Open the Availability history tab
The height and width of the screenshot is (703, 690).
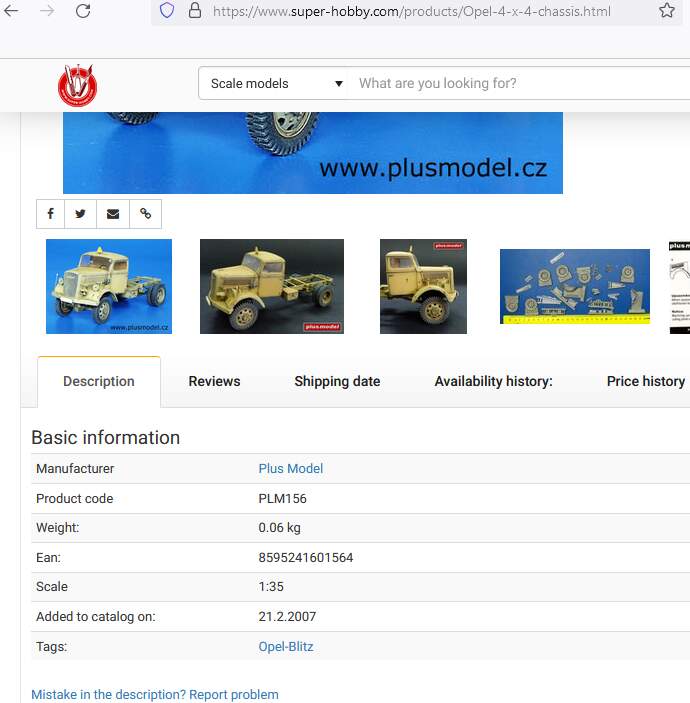(x=494, y=382)
